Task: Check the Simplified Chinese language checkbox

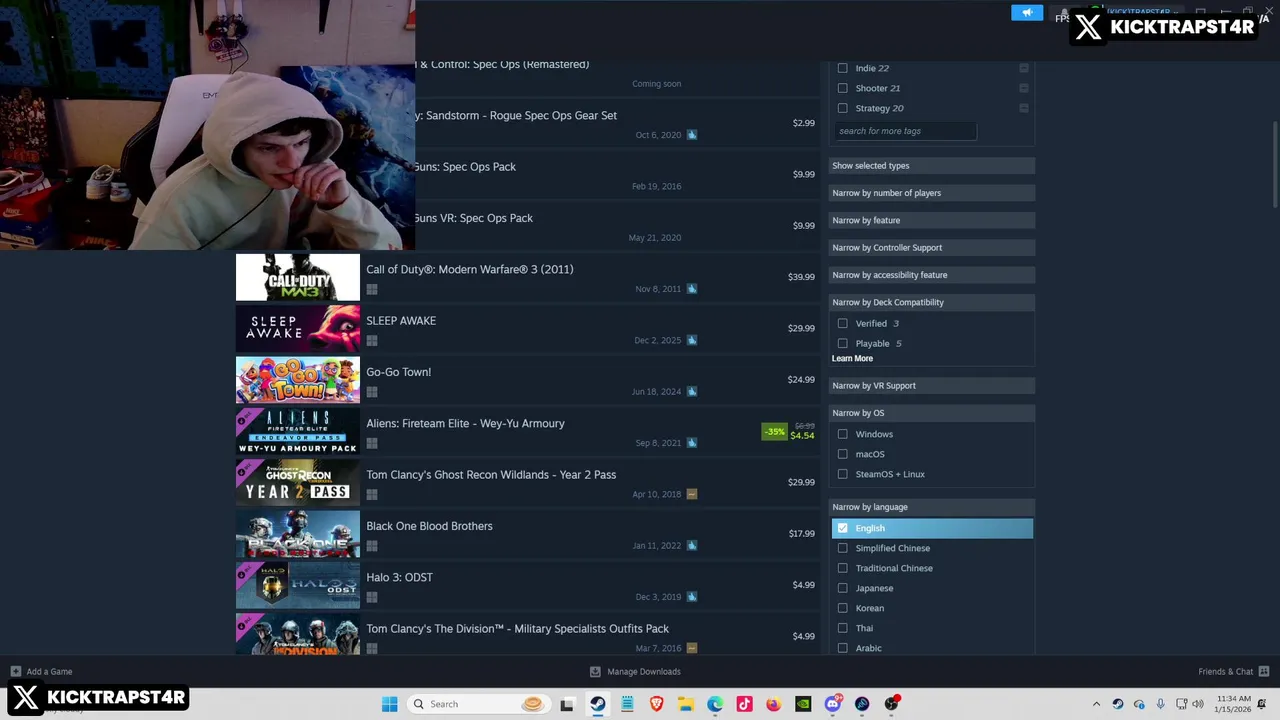Action: click(842, 548)
